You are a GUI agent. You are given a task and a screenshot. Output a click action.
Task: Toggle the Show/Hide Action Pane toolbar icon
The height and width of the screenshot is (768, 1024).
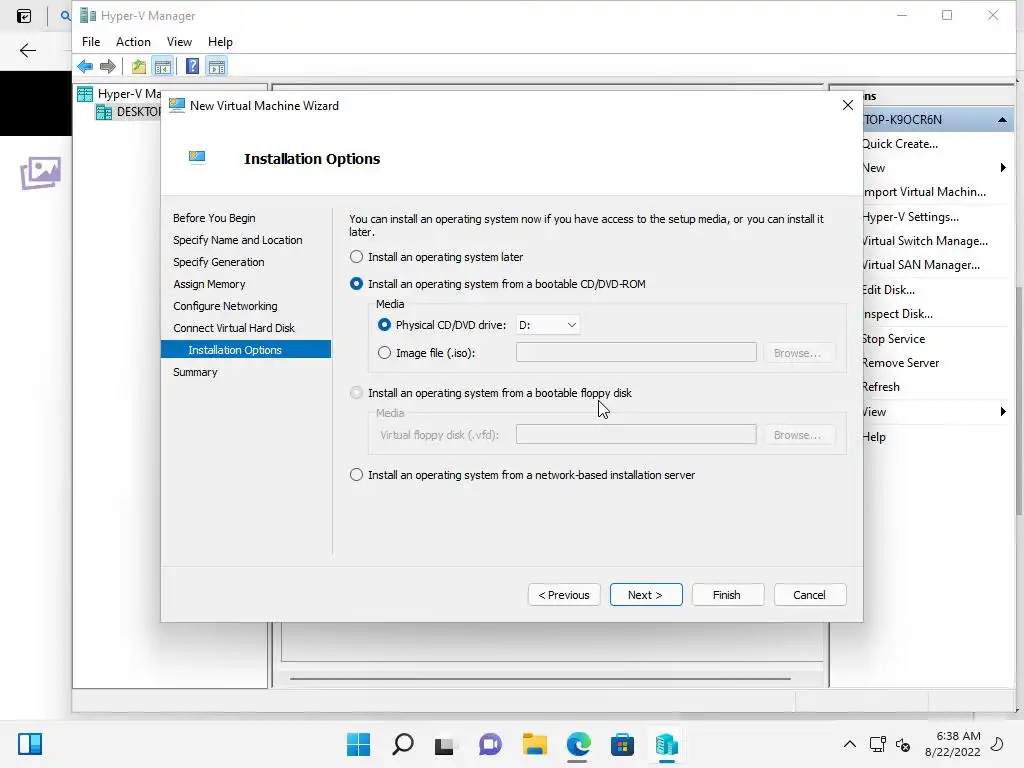pyautogui.click(x=217, y=66)
